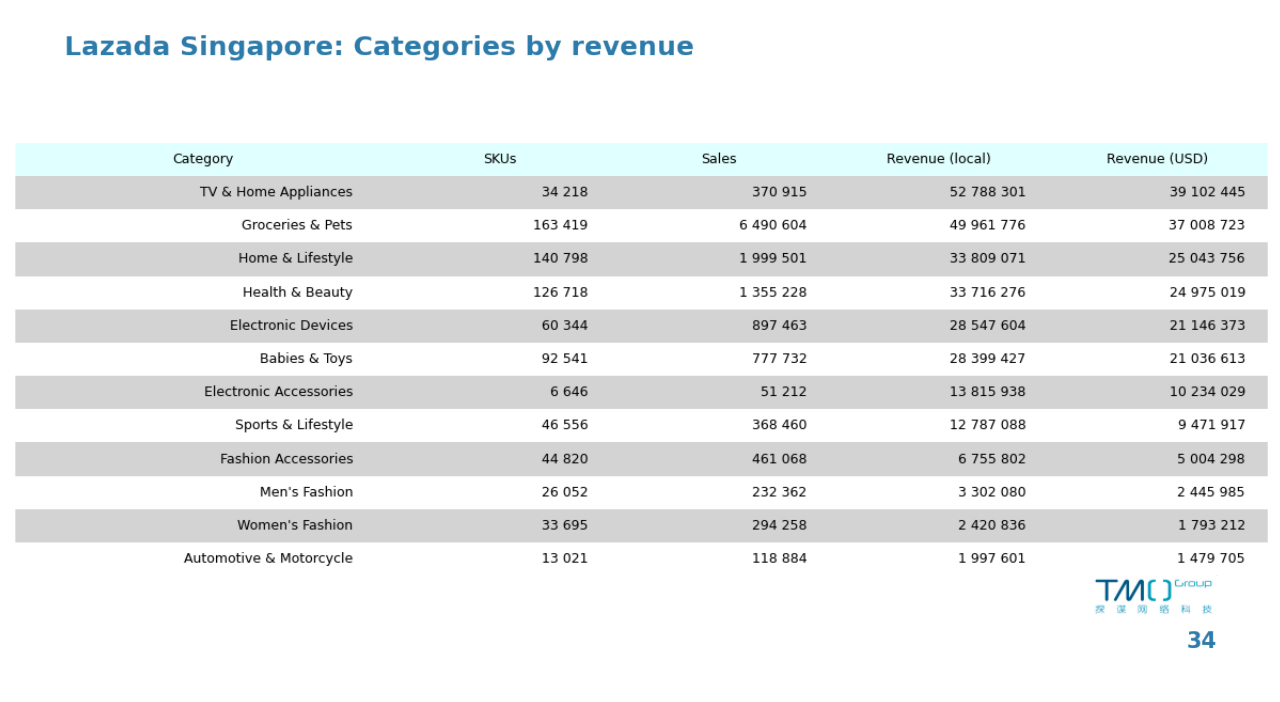
Task: Select the 'Sales' column header
Action: coord(719,159)
